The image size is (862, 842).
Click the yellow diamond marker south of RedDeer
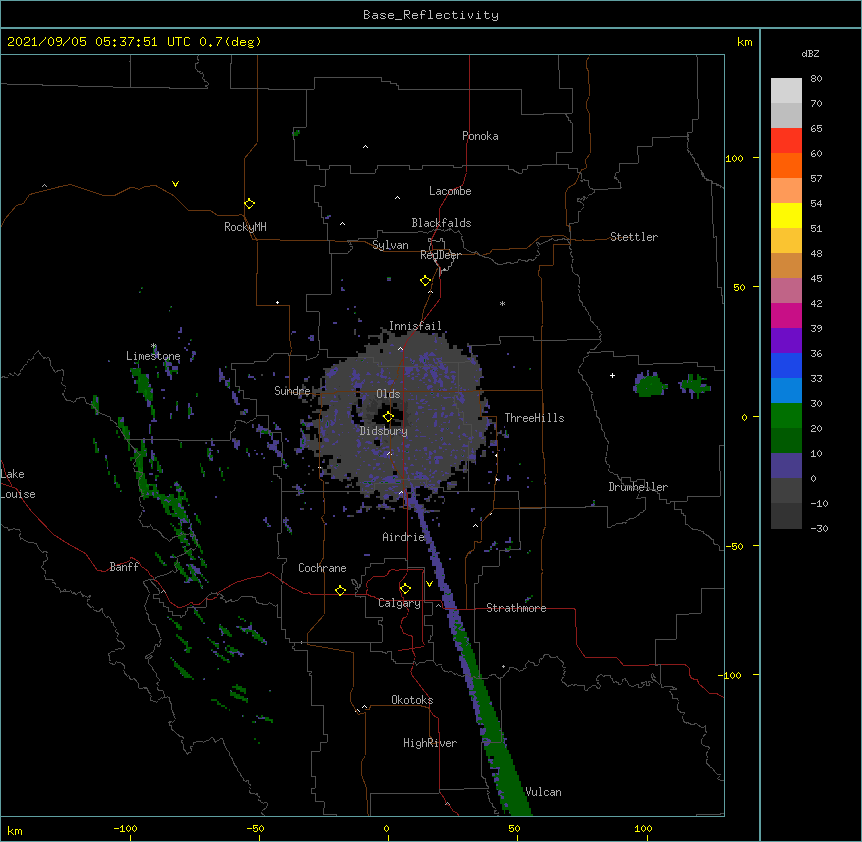coord(425,281)
